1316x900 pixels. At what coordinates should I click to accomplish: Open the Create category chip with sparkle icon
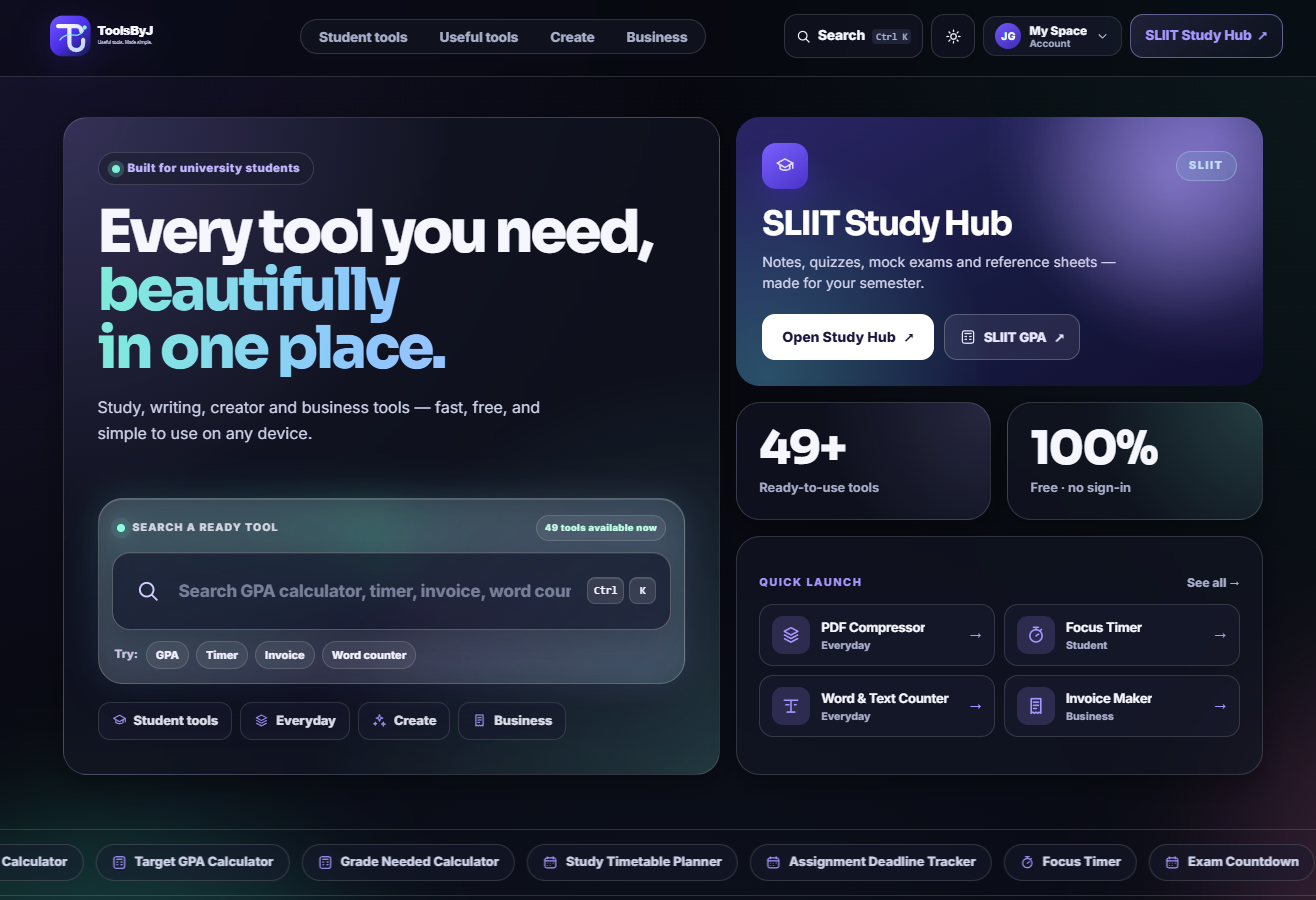(404, 721)
